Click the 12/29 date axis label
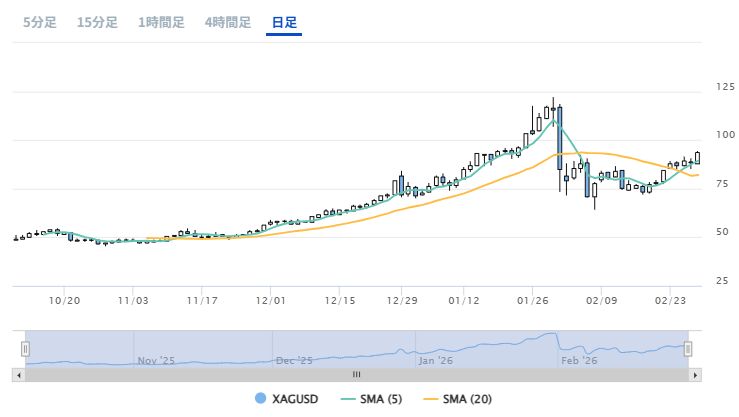The image size is (739, 417). coord(402,301)
